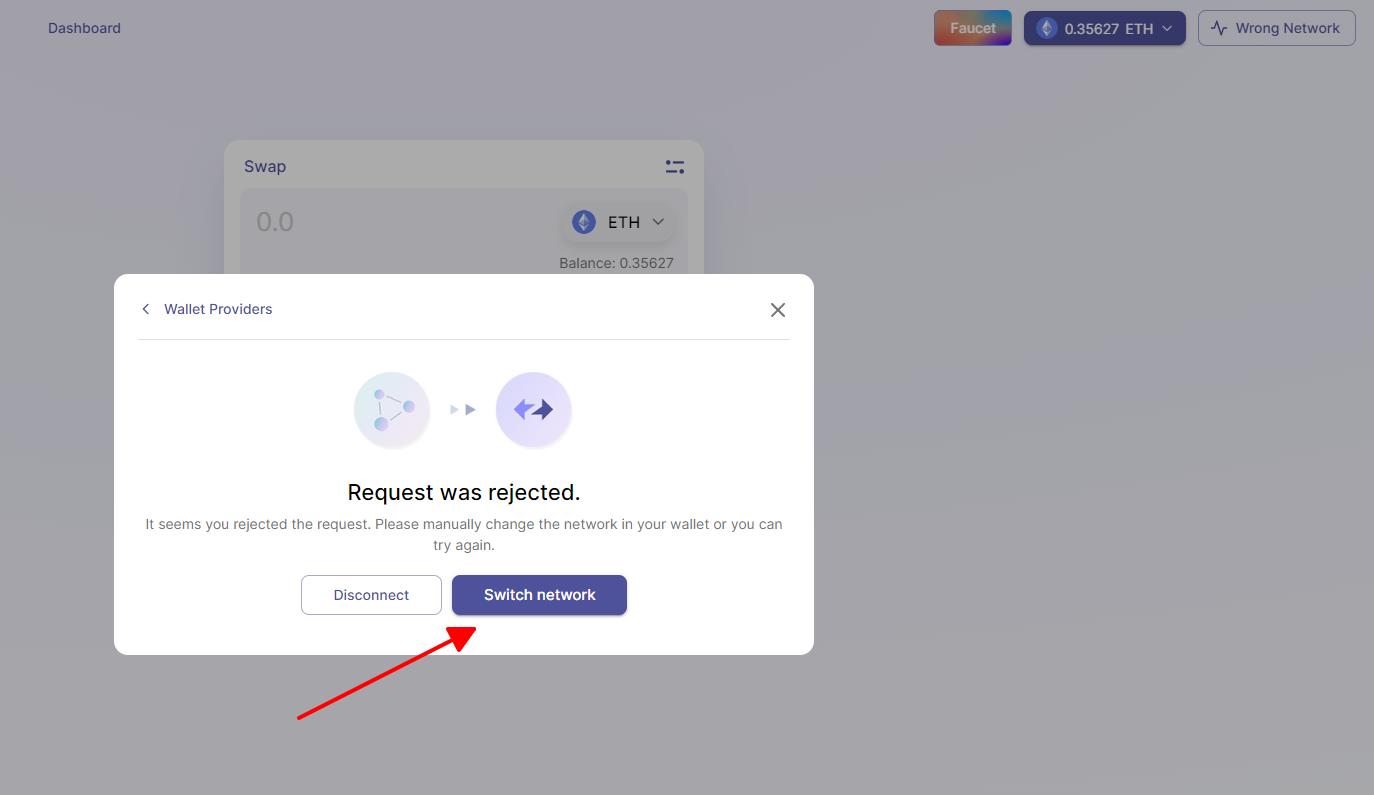The image size is (1374, 795).
Task: Click the Wallet Providers heading text
Action: click(218, 309)
